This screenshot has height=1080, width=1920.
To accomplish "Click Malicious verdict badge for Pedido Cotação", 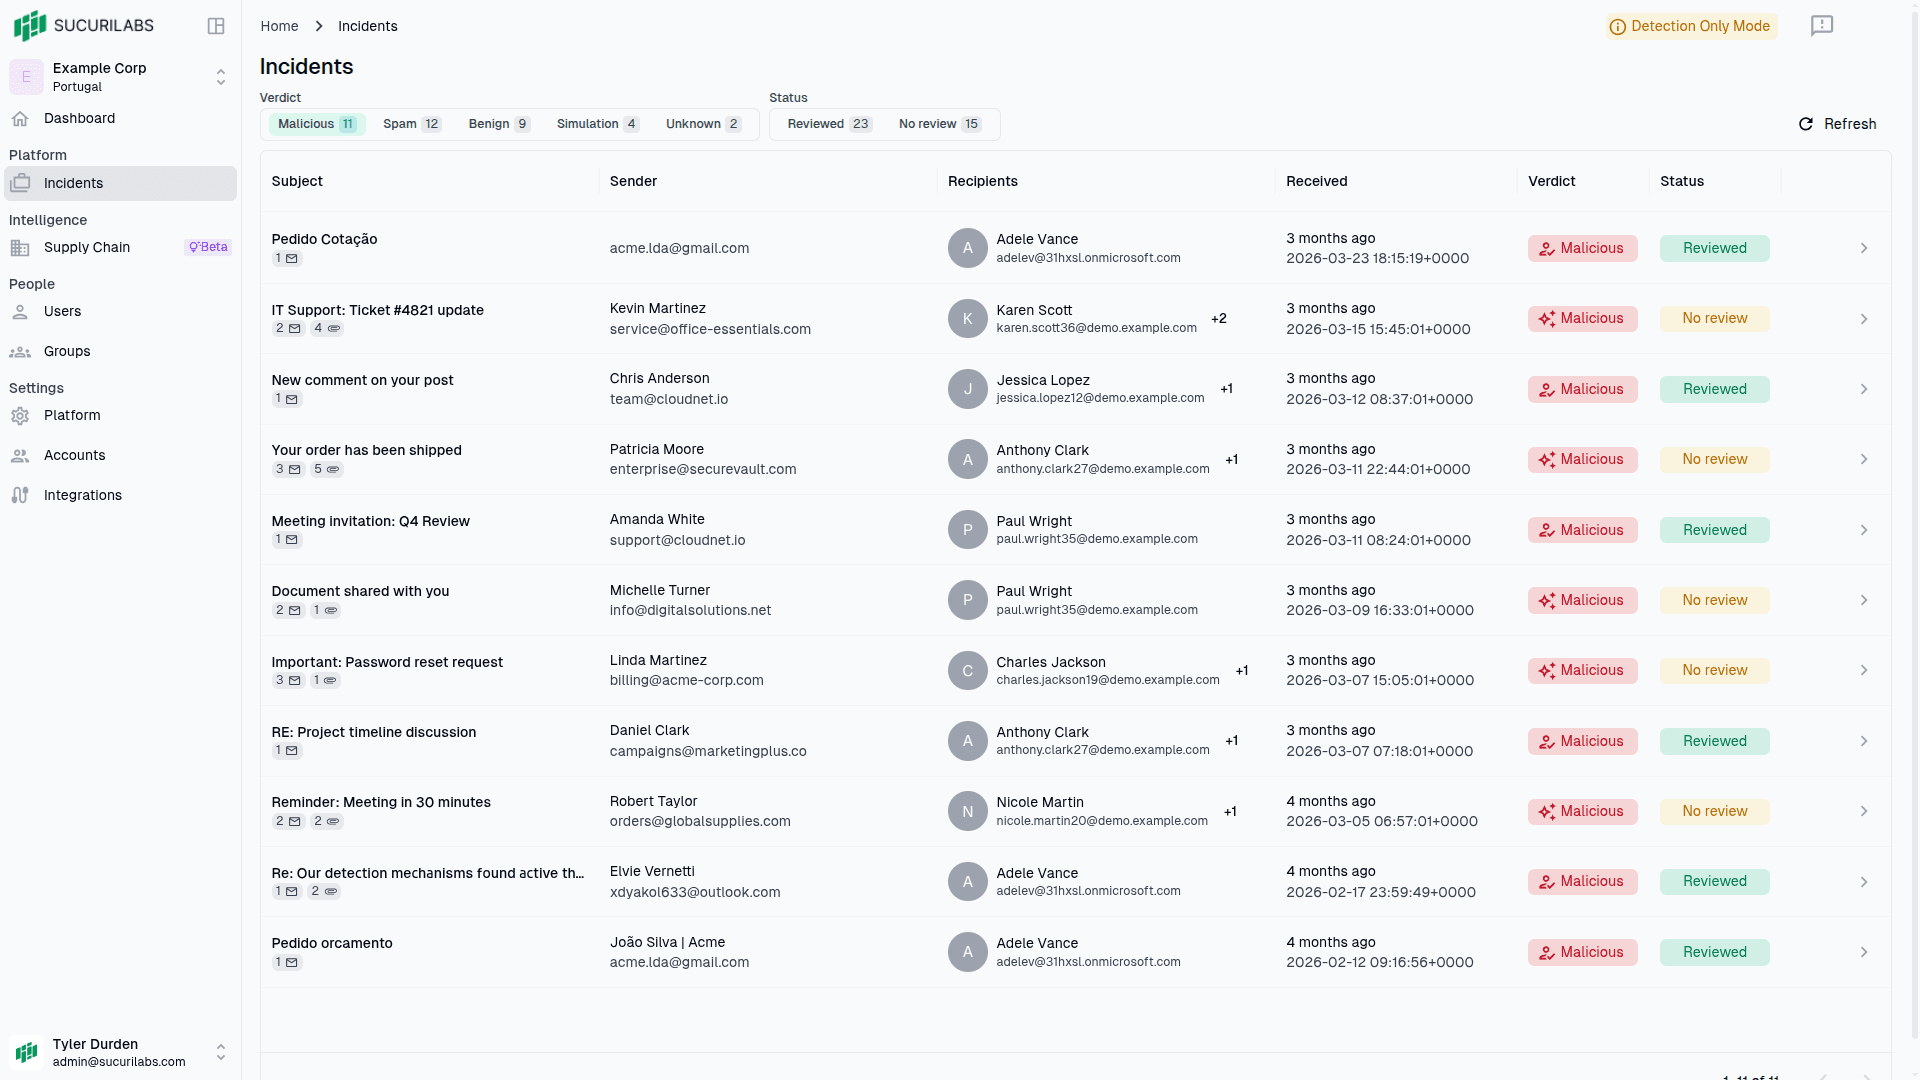I will pyautogui.click(x=1582, y=248).
